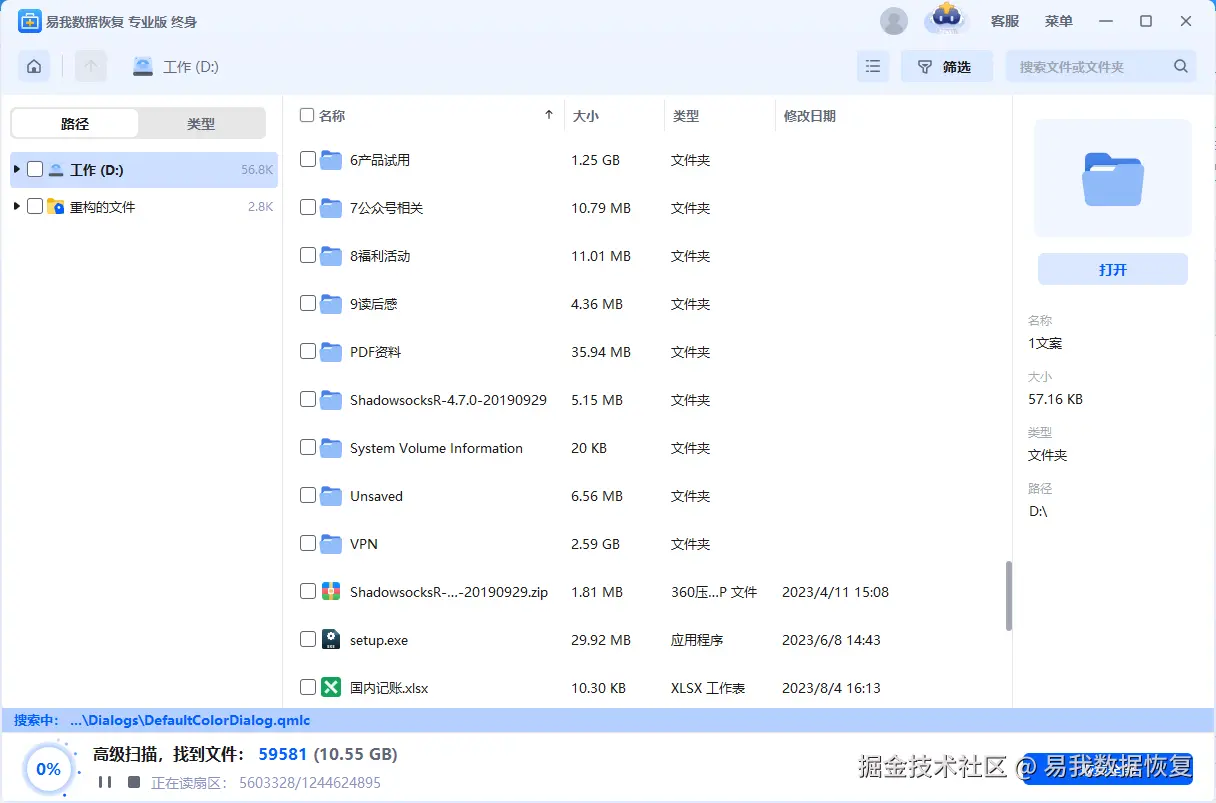Click the 8福利活动 folder icon
The image size is (1216, 803).
(332, 256)
